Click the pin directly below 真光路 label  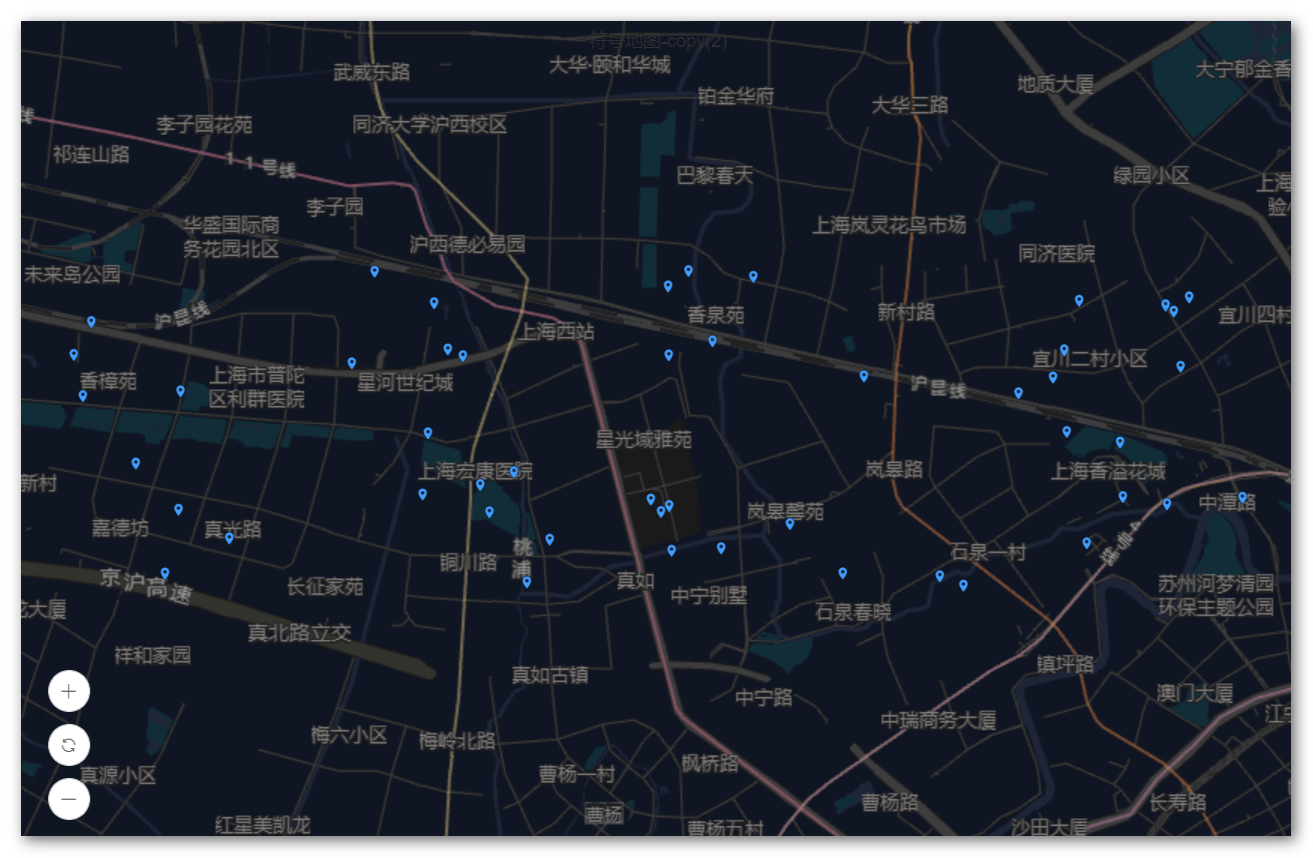229,538
